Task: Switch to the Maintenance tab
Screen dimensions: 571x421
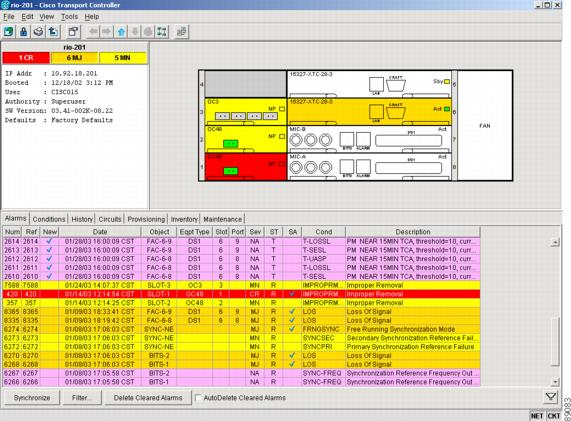Action: [x=223, y=219]
